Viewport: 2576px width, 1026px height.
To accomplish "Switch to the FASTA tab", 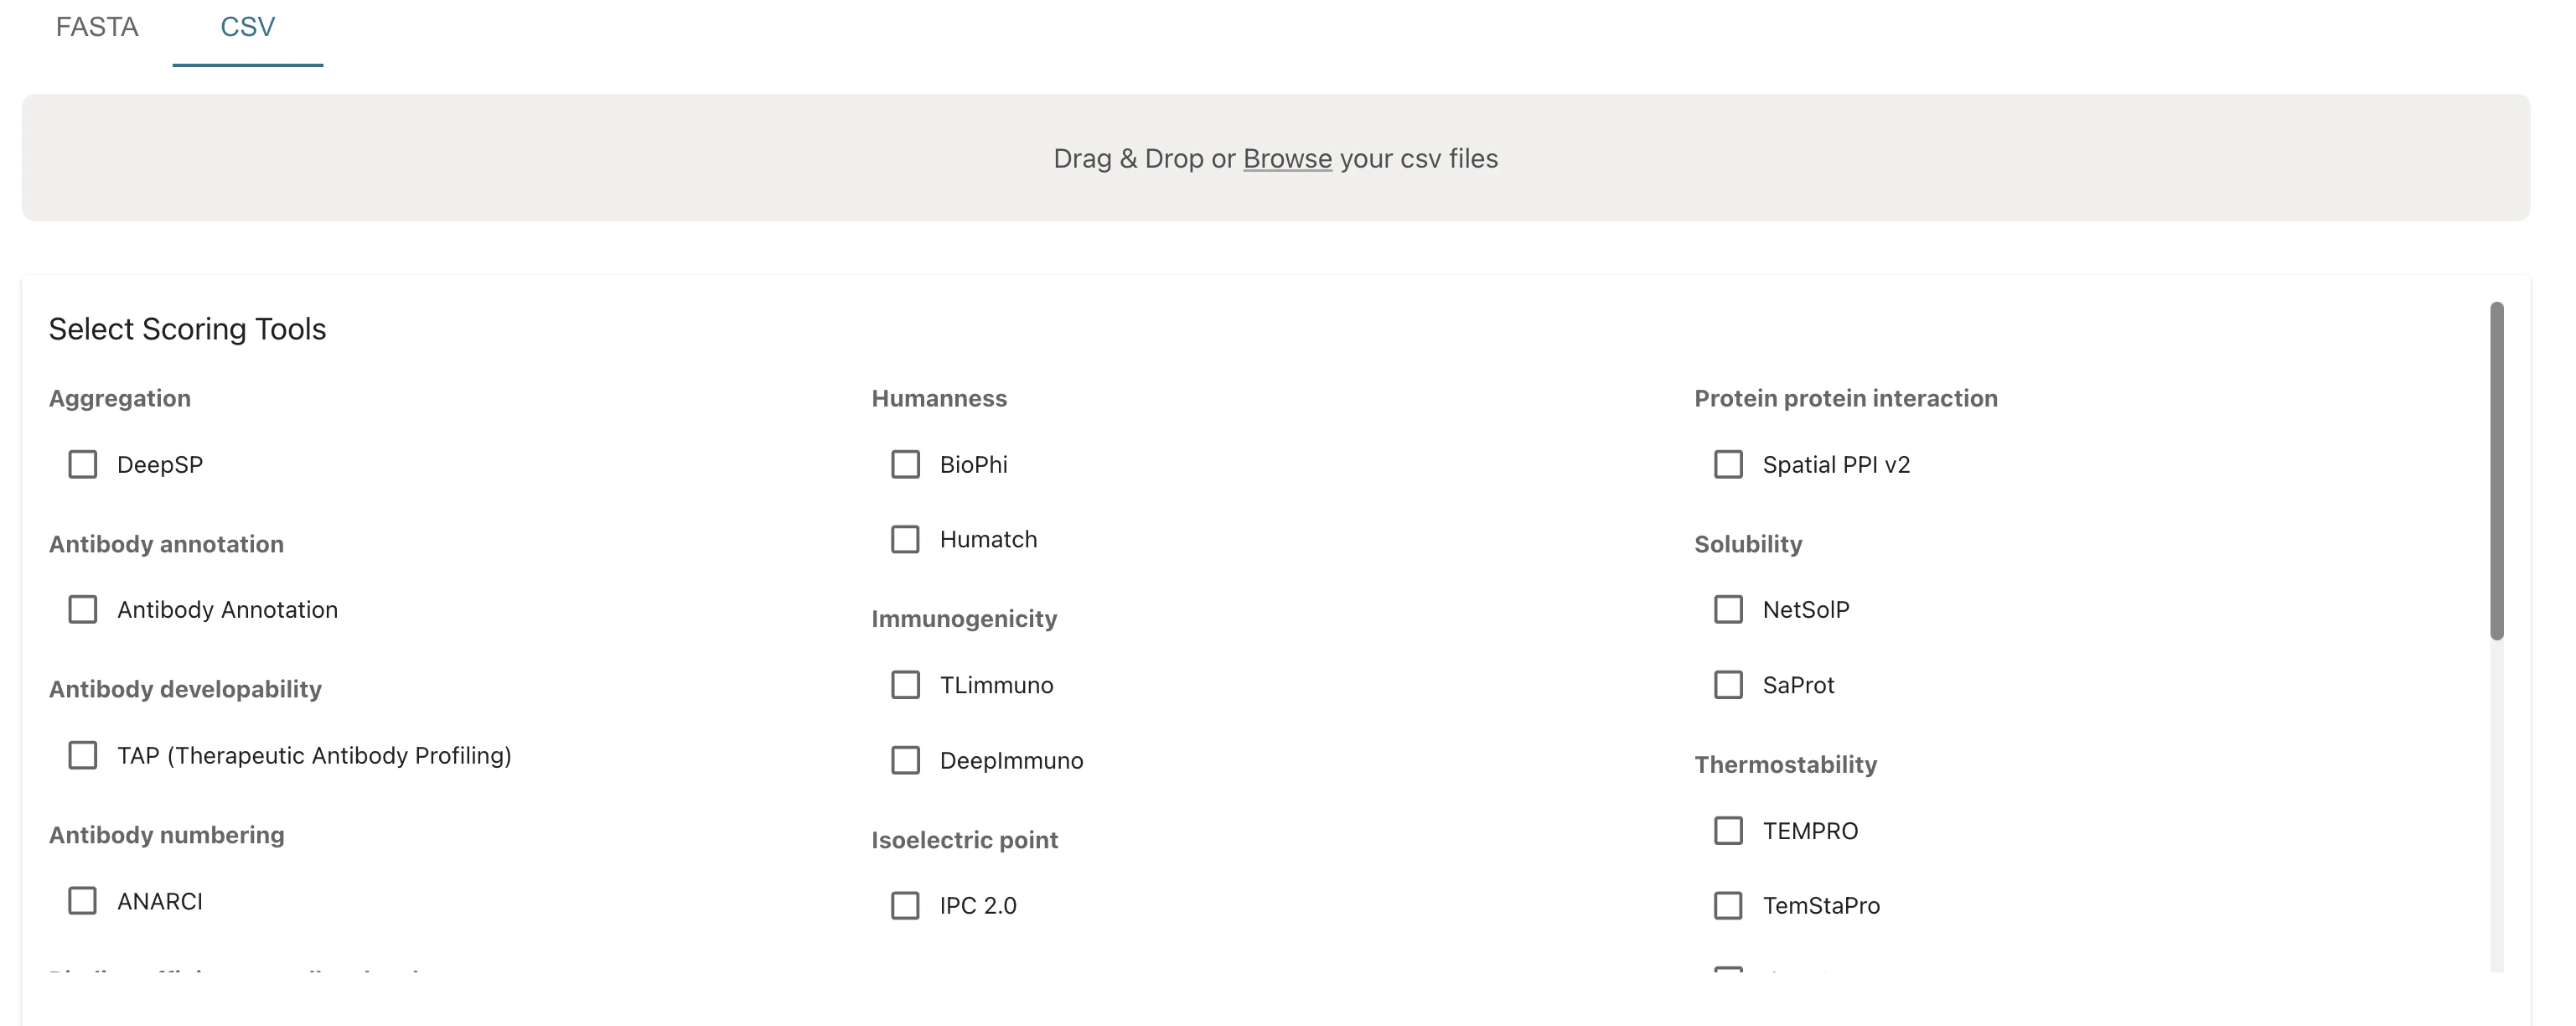I will 97,27.
